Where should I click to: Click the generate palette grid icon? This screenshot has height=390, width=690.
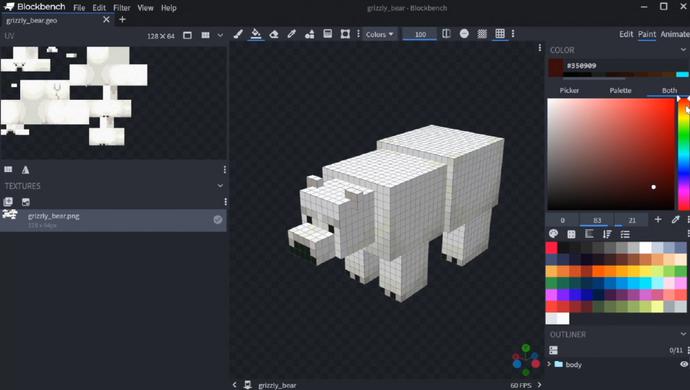571,234
